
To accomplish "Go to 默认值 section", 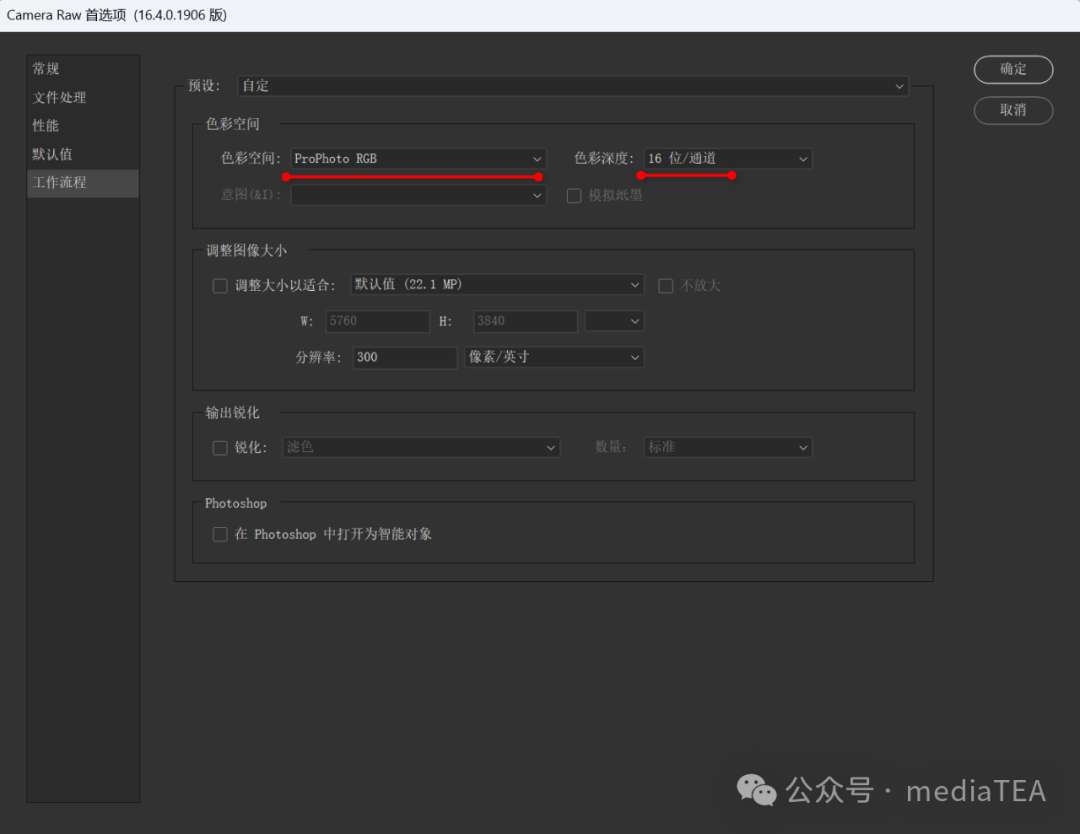I will [83, 154].
